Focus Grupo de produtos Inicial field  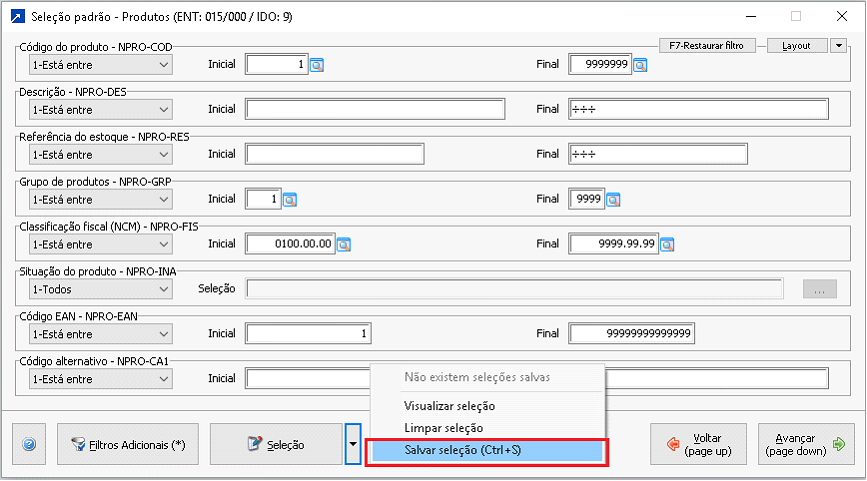[x=263, y=199]
